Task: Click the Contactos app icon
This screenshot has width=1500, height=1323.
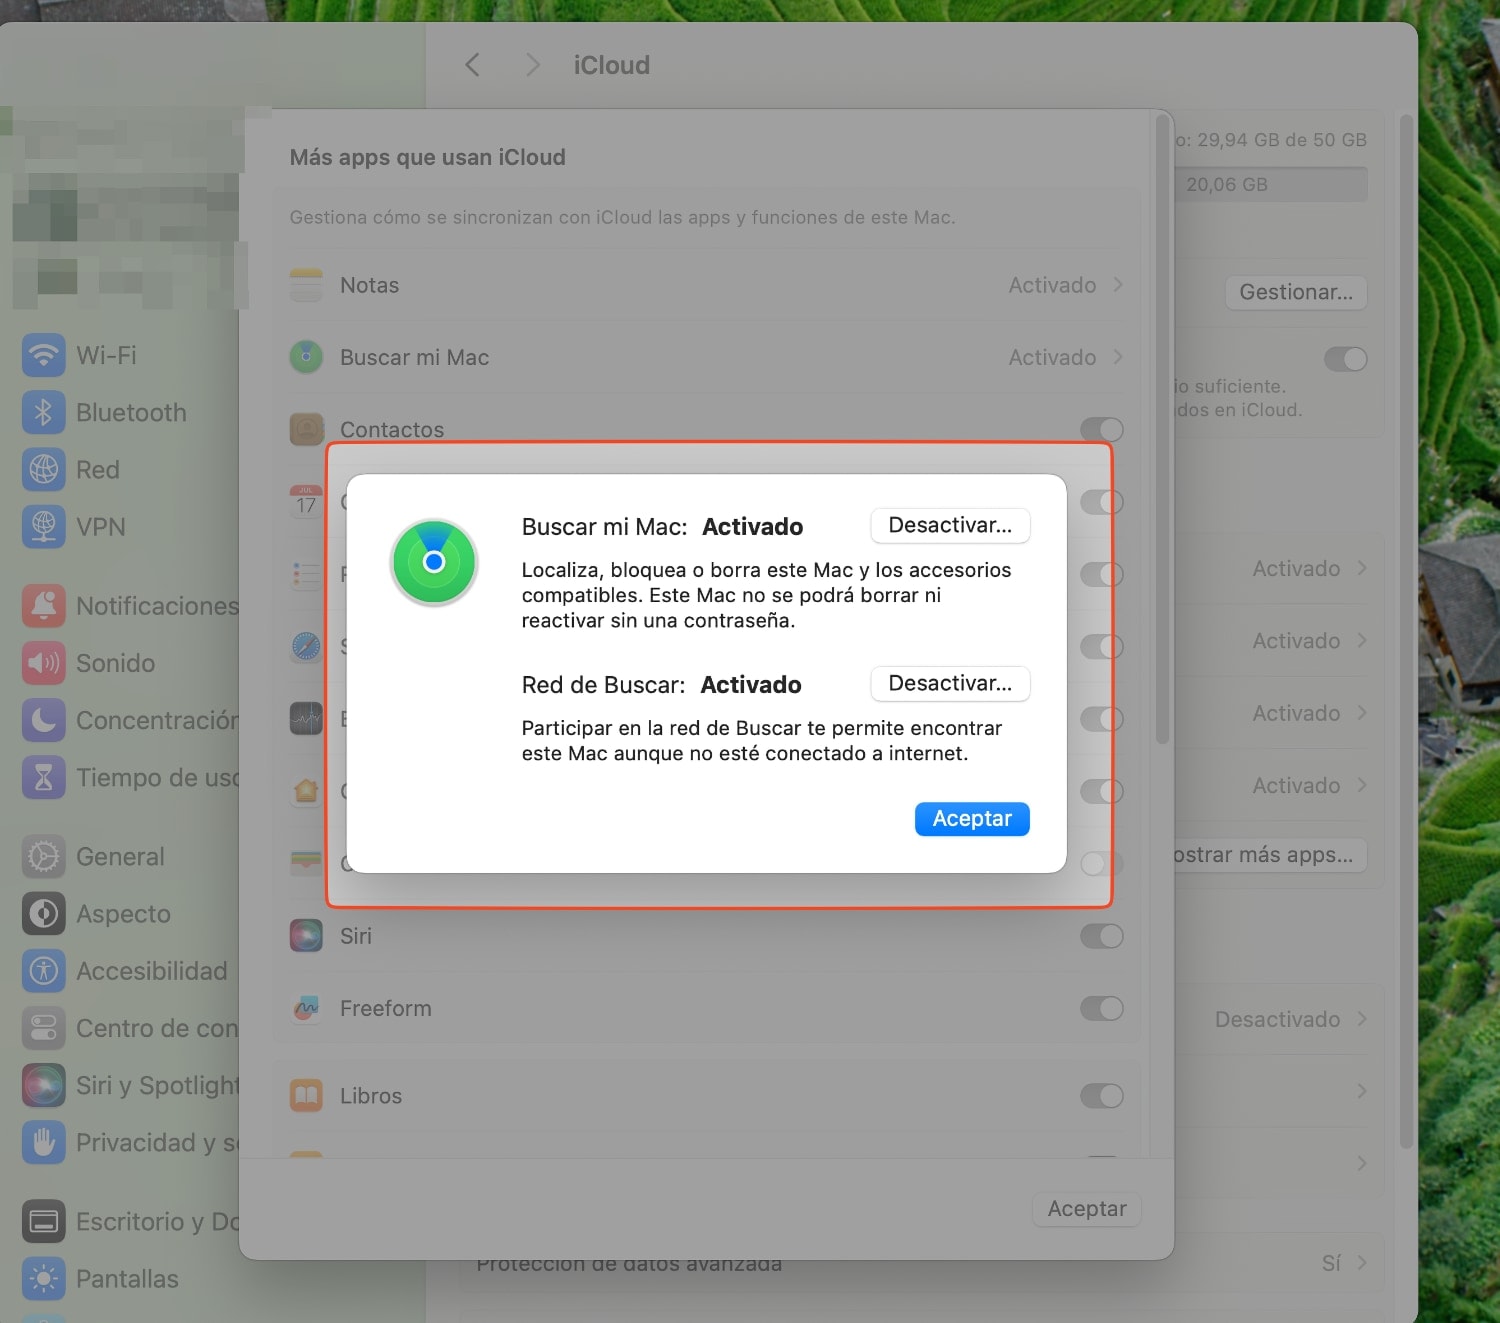Action: click(306, 429)
